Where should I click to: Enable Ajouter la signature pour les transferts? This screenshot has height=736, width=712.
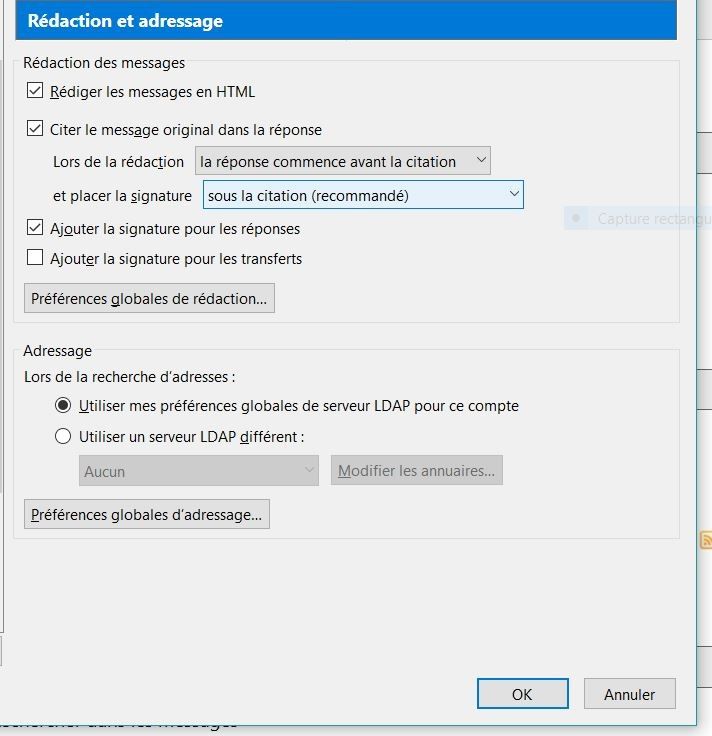[35, 258]
